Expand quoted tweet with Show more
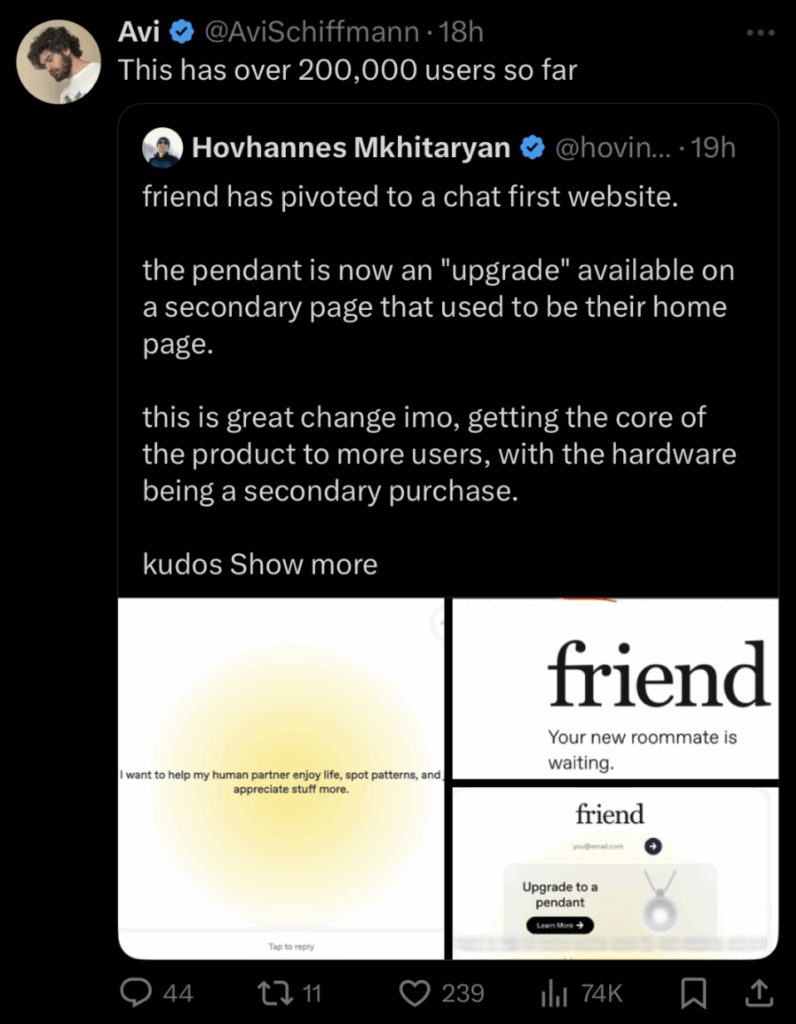This screenshot has height=1024, width=796. coord(304,564)
